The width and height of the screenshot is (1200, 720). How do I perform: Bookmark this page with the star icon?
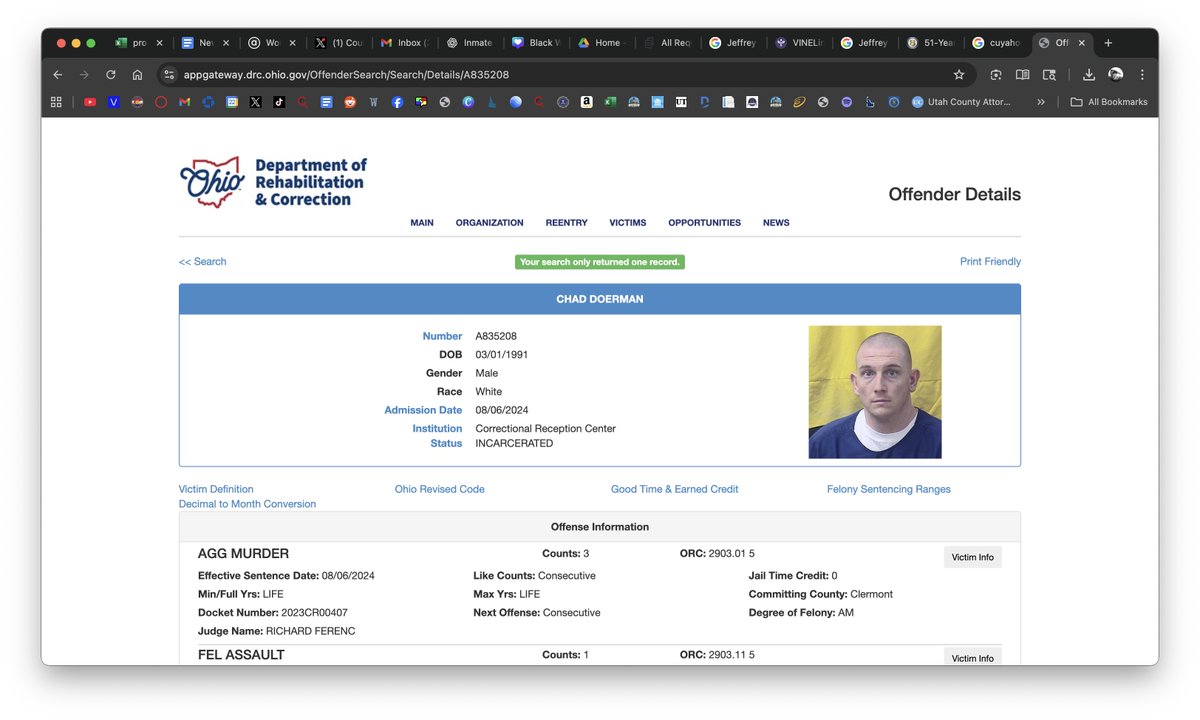point(959,74)
